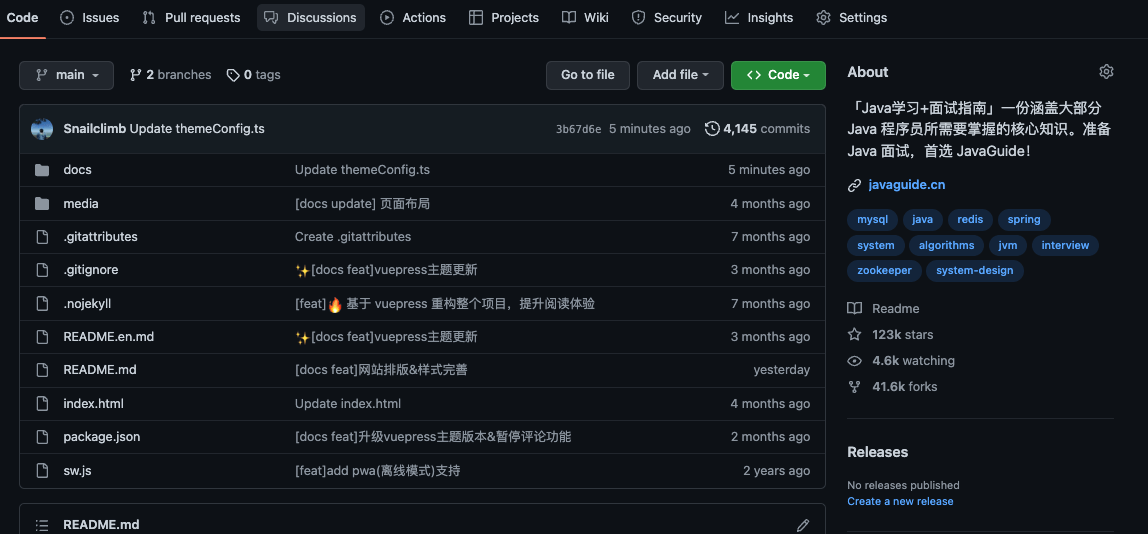Select the algorithms topic tag
The image size is (1148, 534).
pyautogui.click(x=947, y=245)
